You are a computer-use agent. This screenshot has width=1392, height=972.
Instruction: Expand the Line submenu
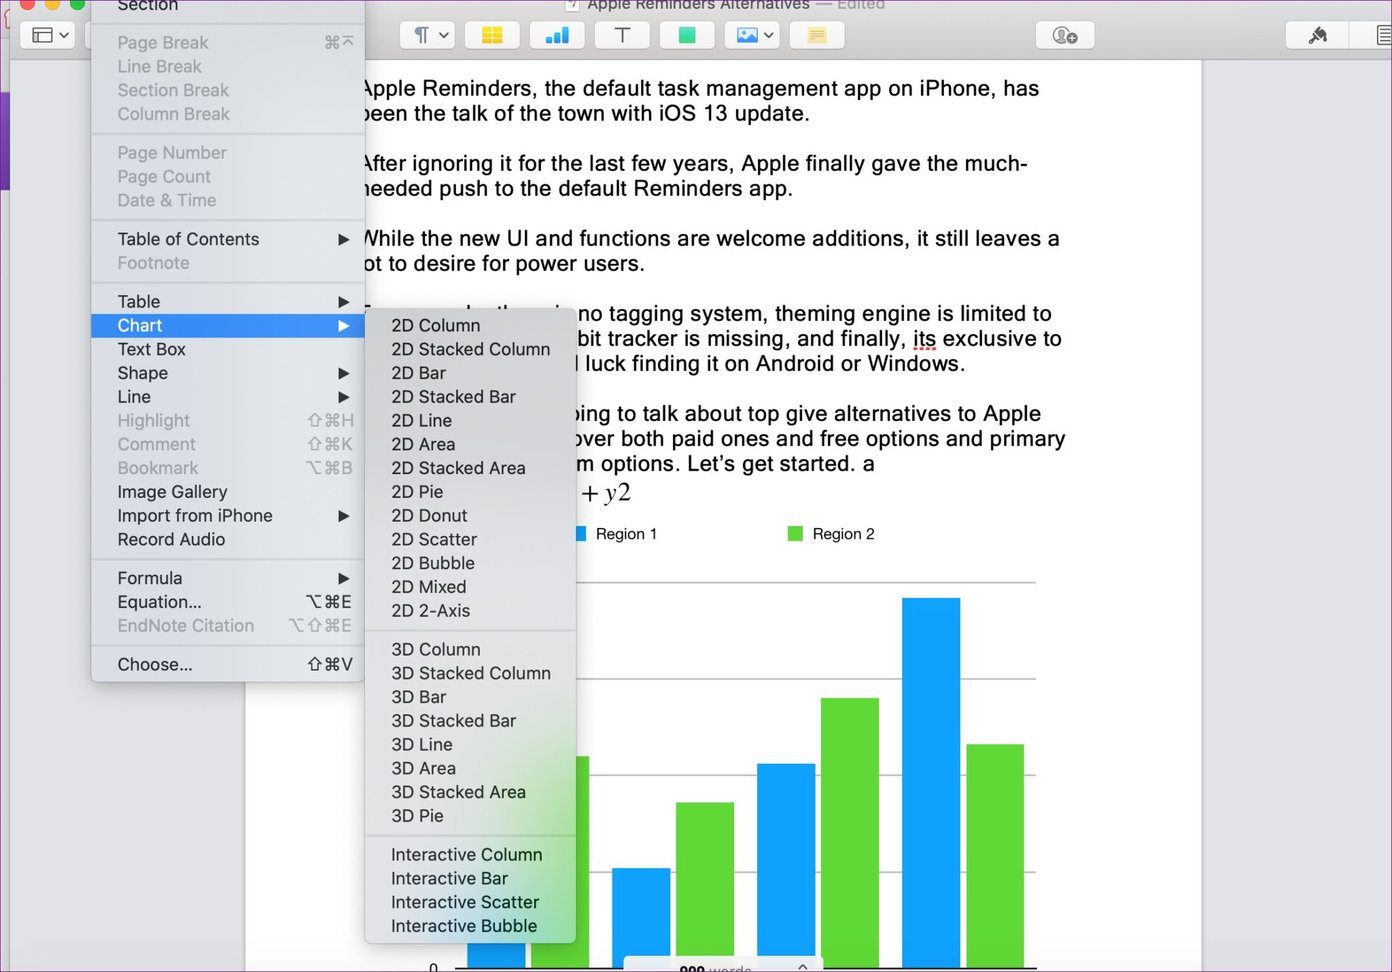tap(227, 397)
